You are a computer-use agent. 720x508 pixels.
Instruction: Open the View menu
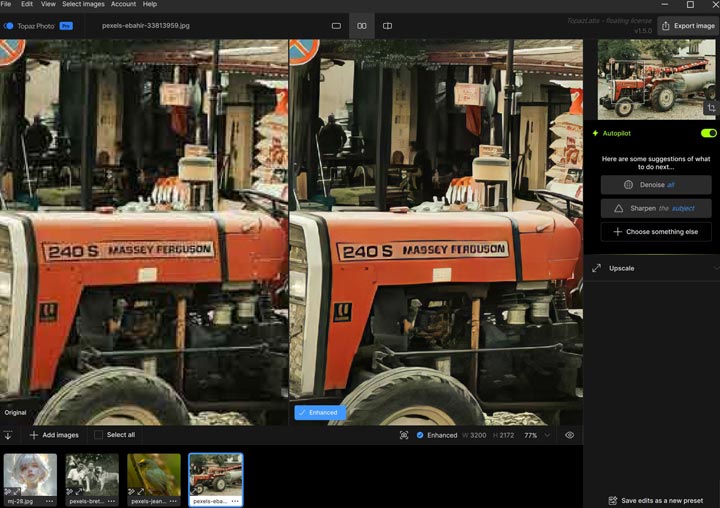point(48,4)
